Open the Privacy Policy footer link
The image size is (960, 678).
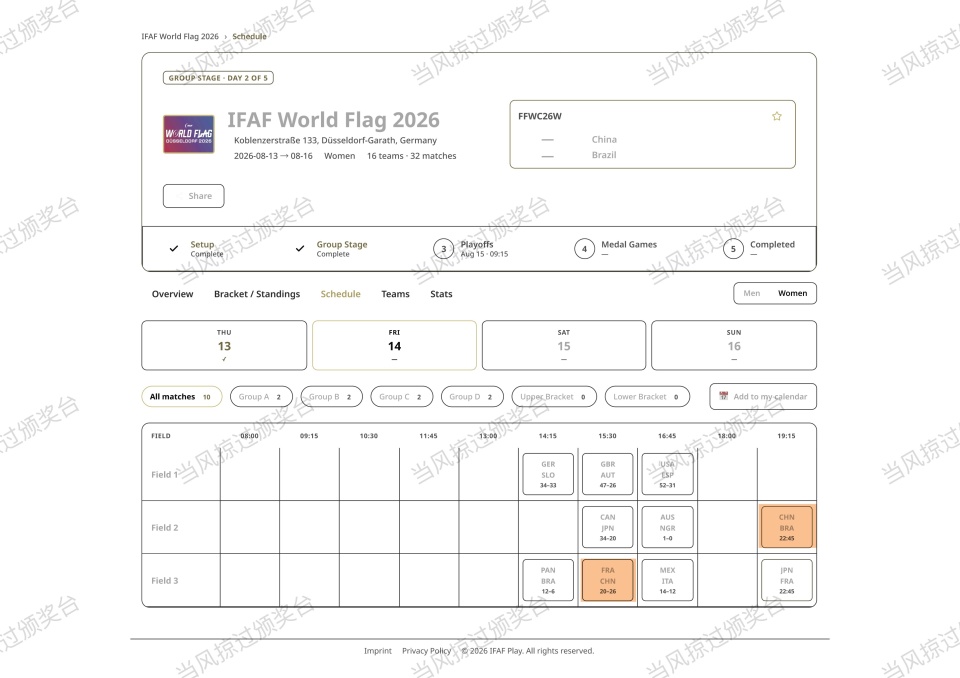[x=426, y=650]
